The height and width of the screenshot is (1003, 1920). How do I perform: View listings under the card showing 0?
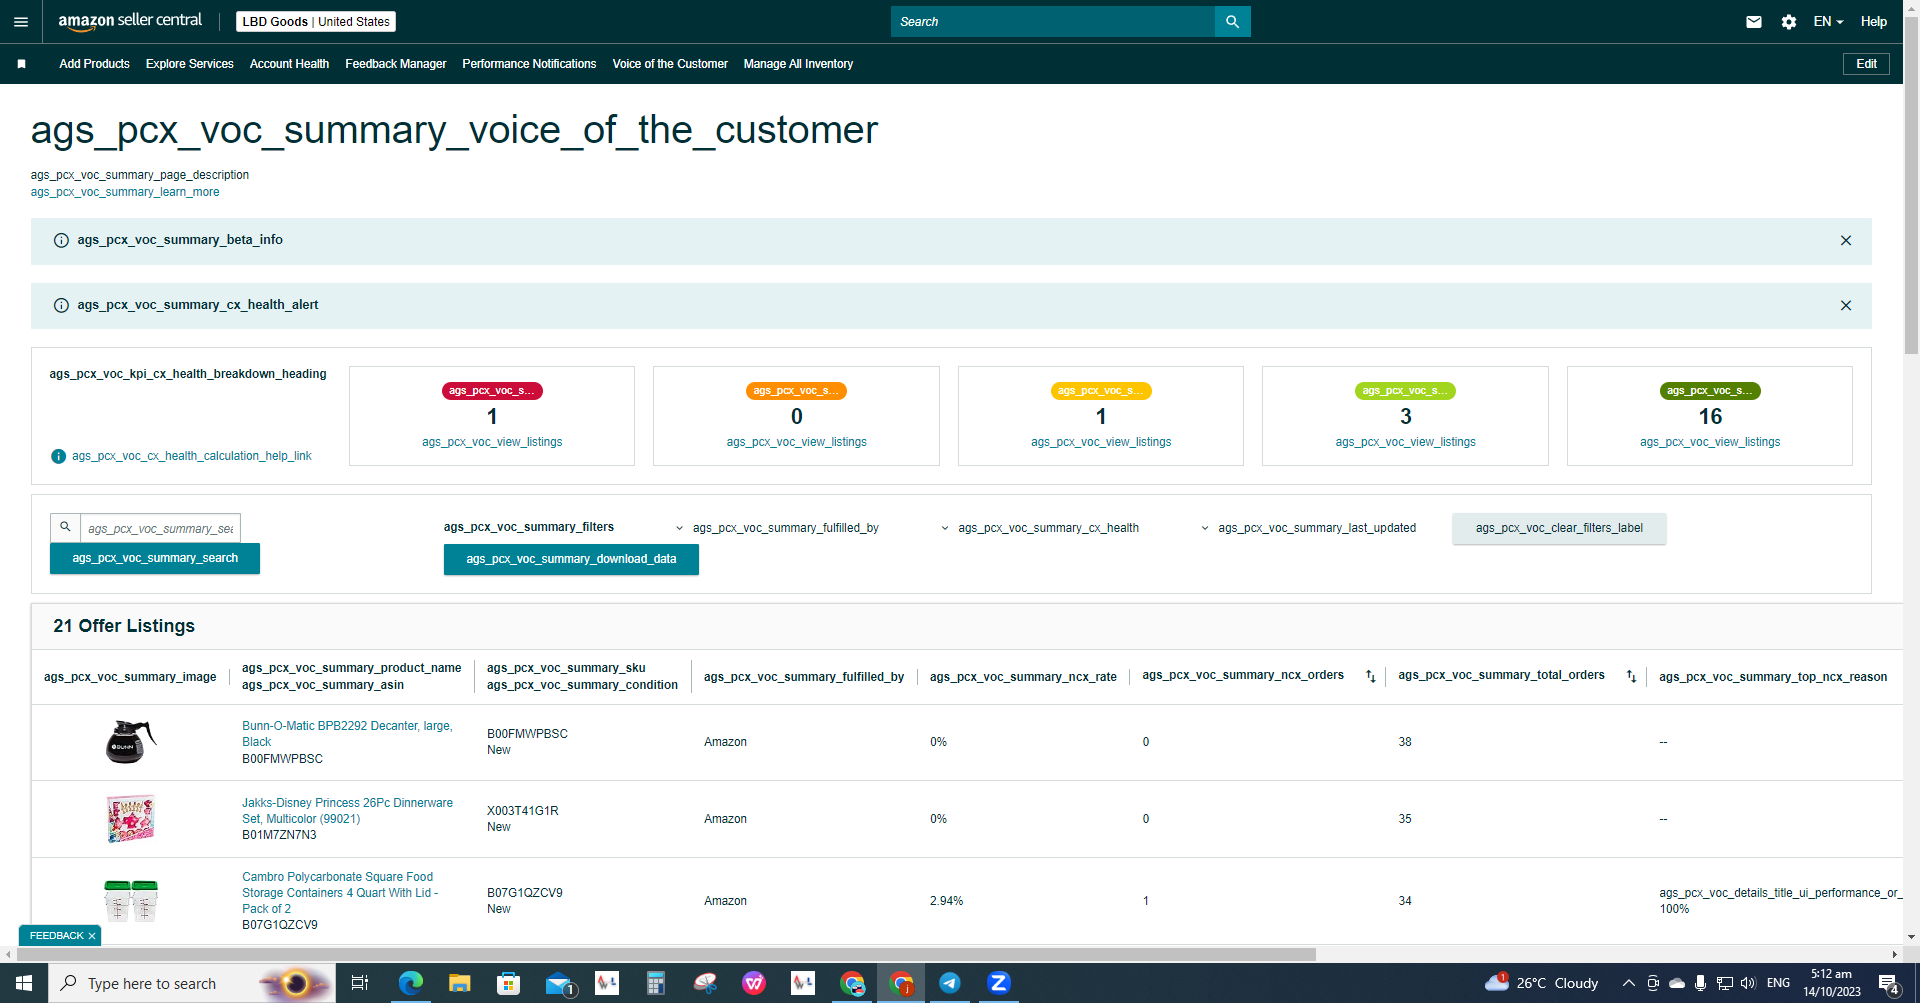coord(796,442)
